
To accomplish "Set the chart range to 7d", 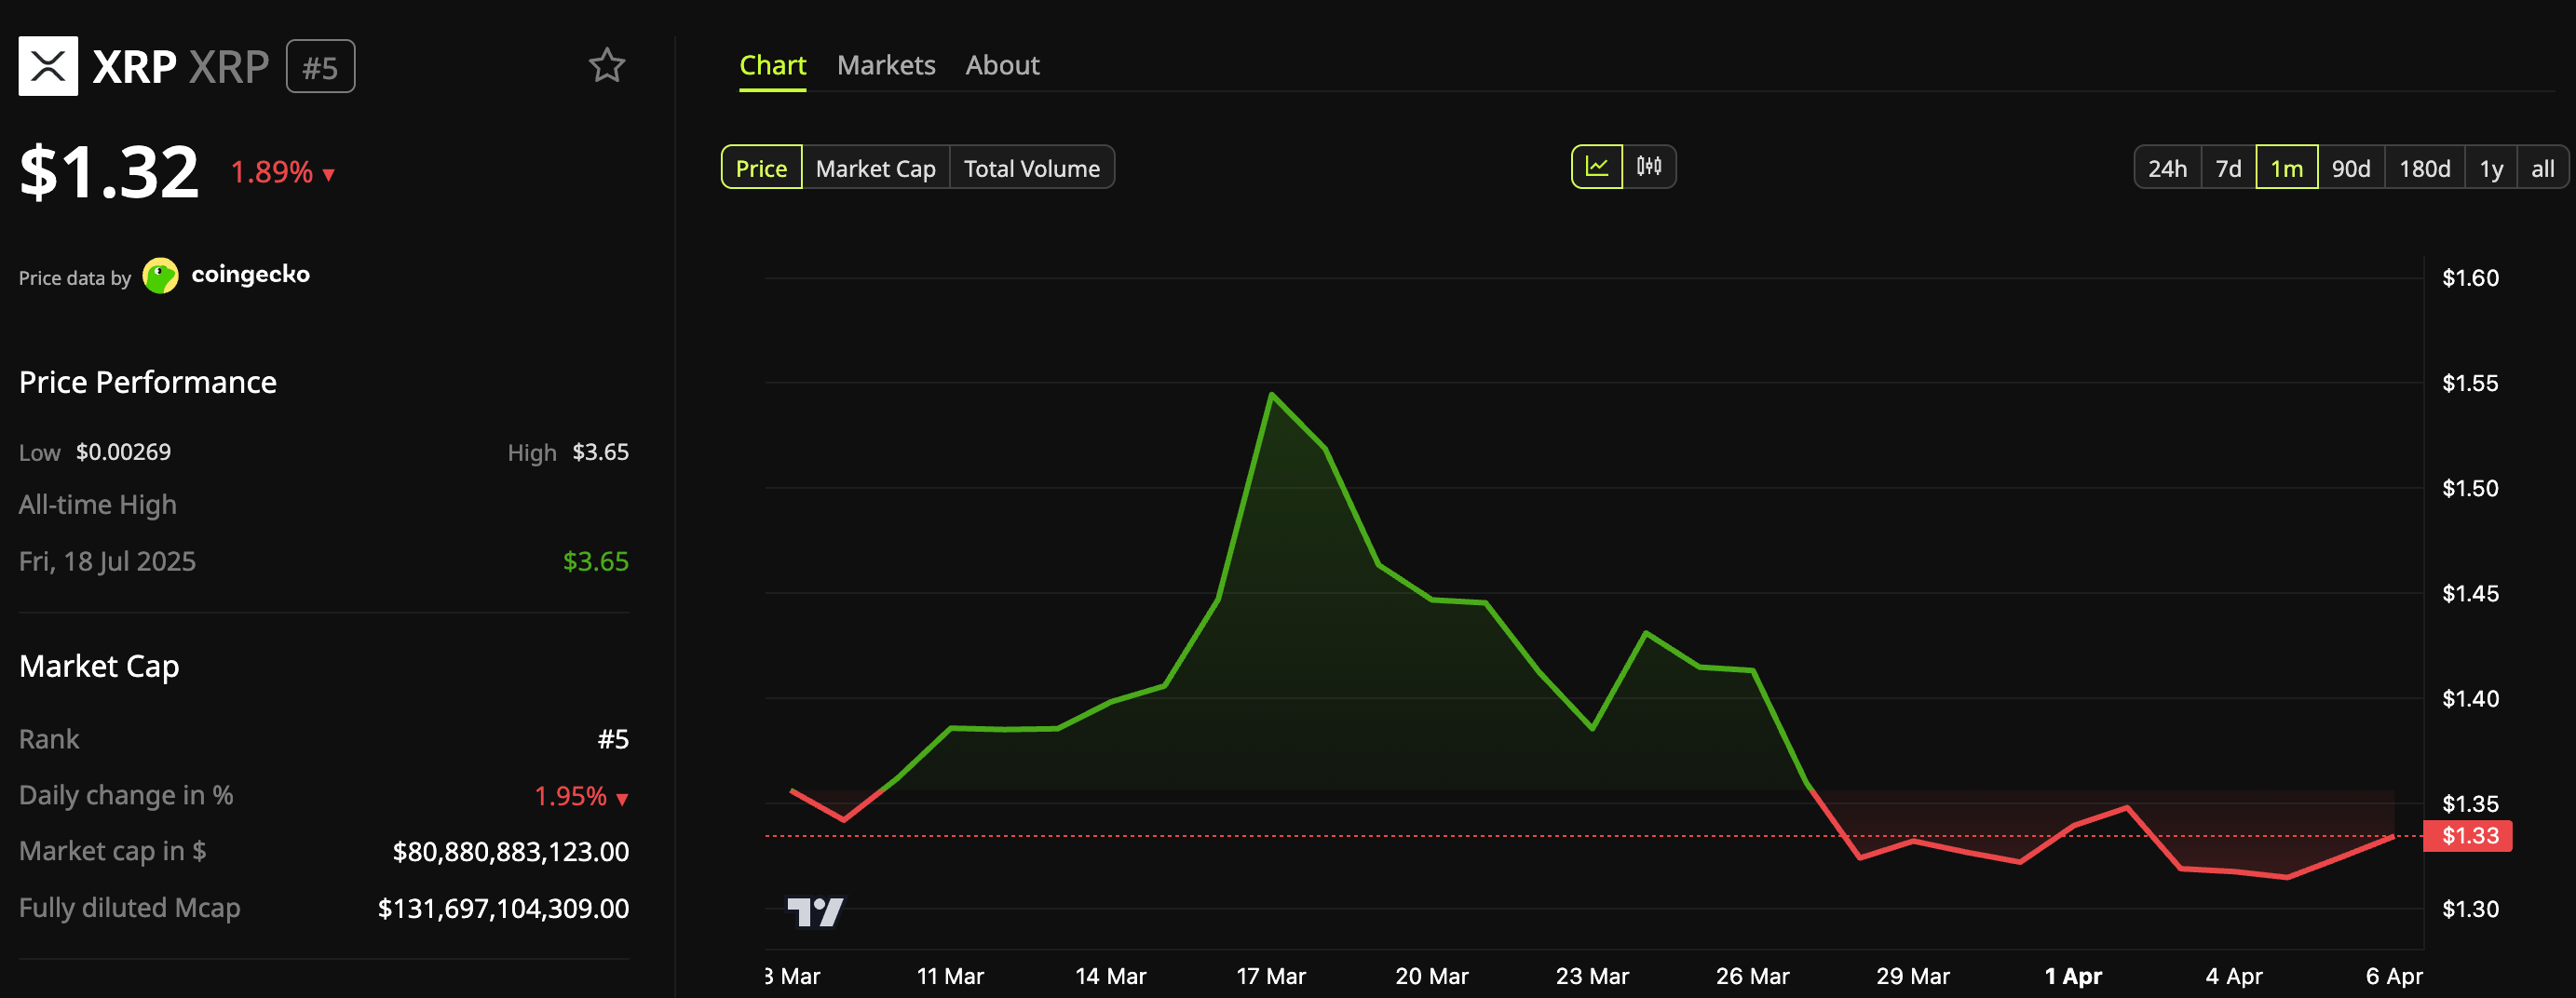I will pos(2229,168).
